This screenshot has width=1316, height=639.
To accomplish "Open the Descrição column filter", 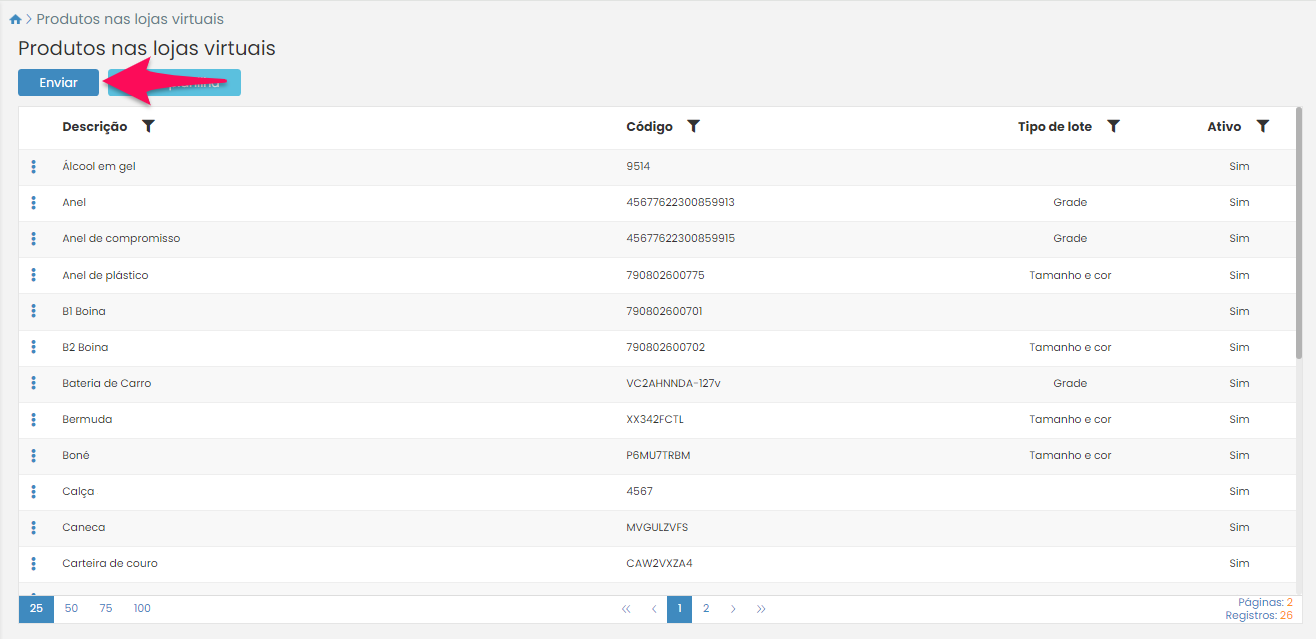I will tap(149, 127).
